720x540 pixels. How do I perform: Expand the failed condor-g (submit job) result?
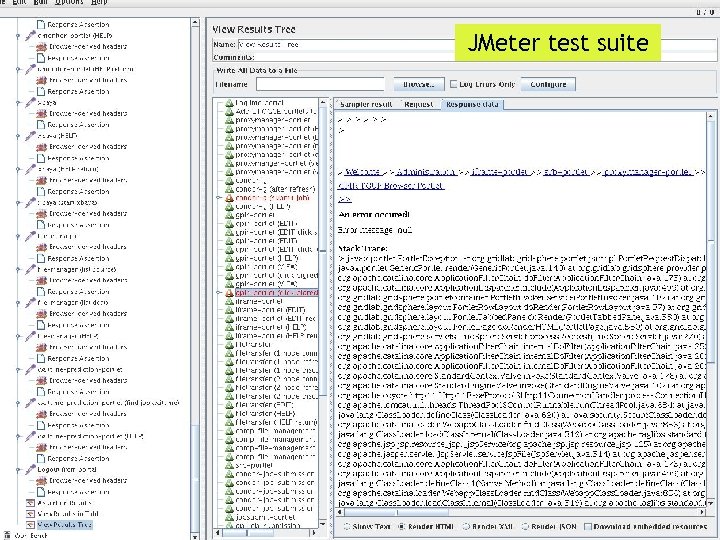coord(219,198)
